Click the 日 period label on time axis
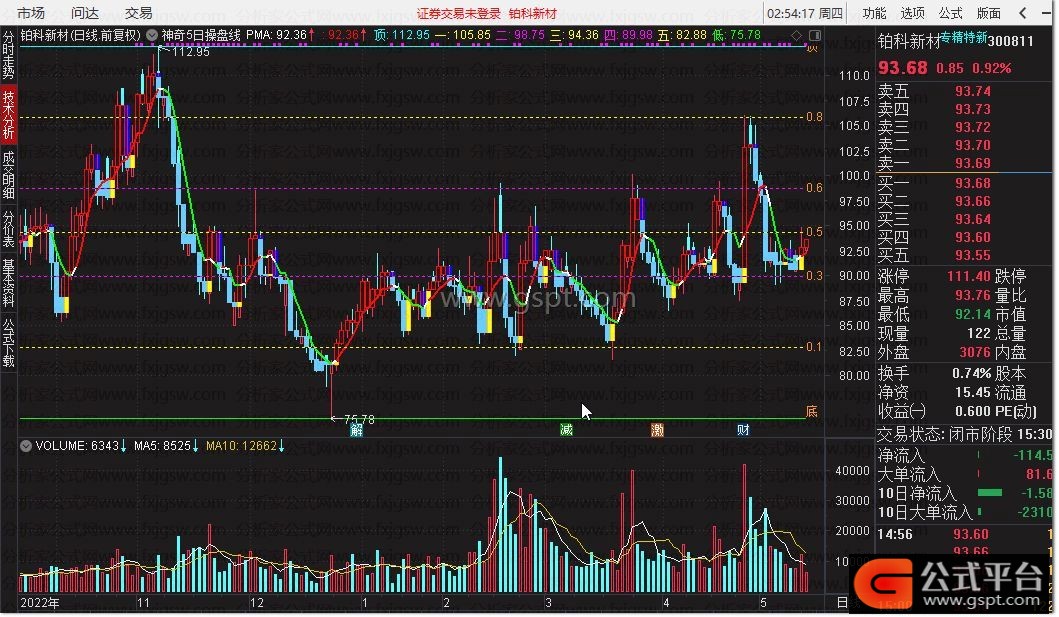This screenshot has height=617, width=1059. coord(842,602)
